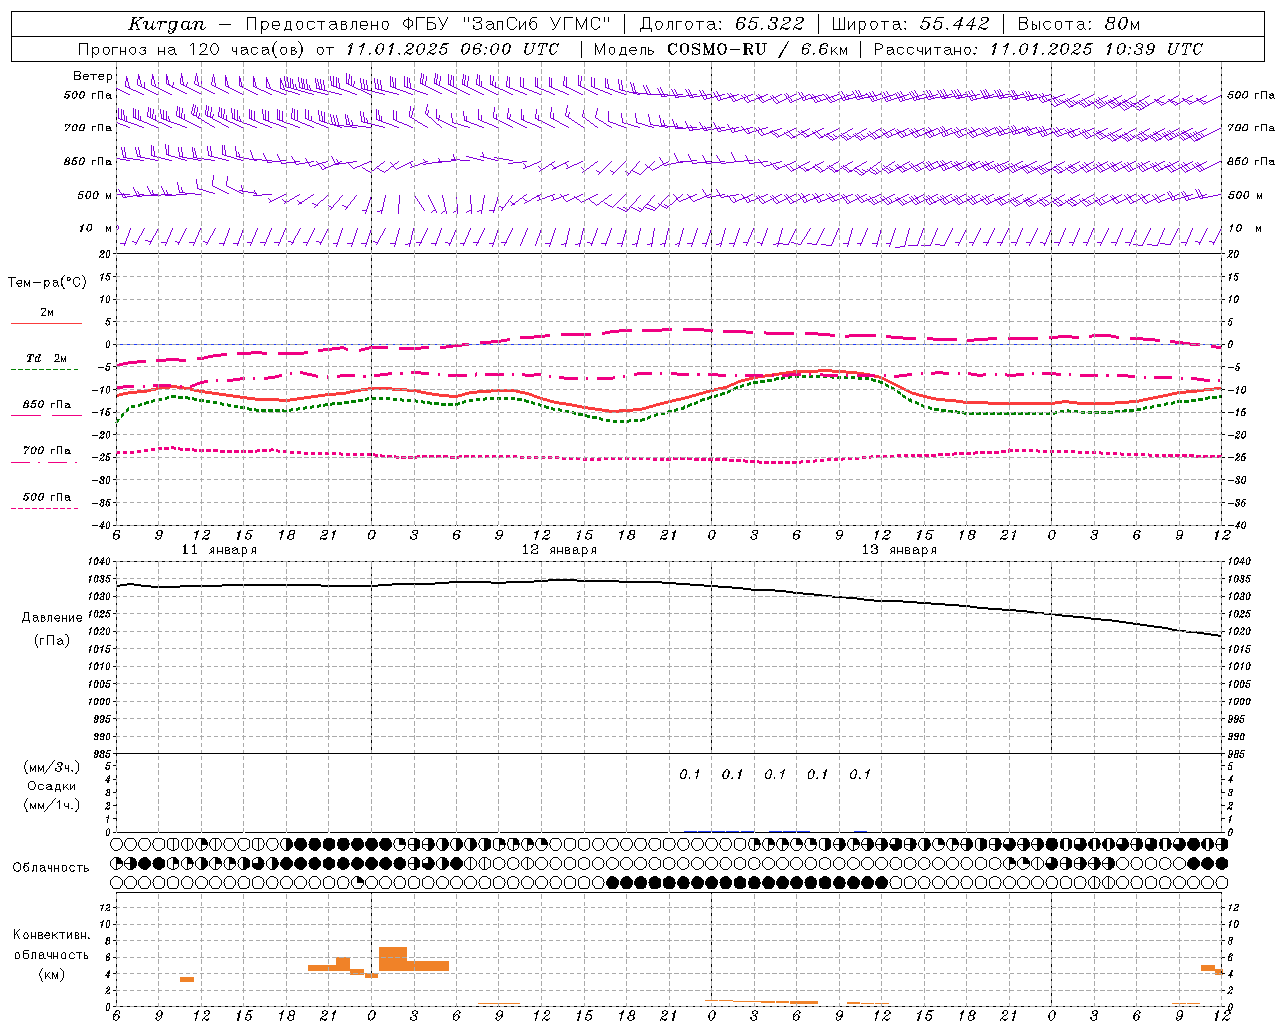1280x1024 pixels.
Task: Select 'Рассчитано: 11.01.2025 10:39 UTC' timestamp
Action: [1039, 49]
